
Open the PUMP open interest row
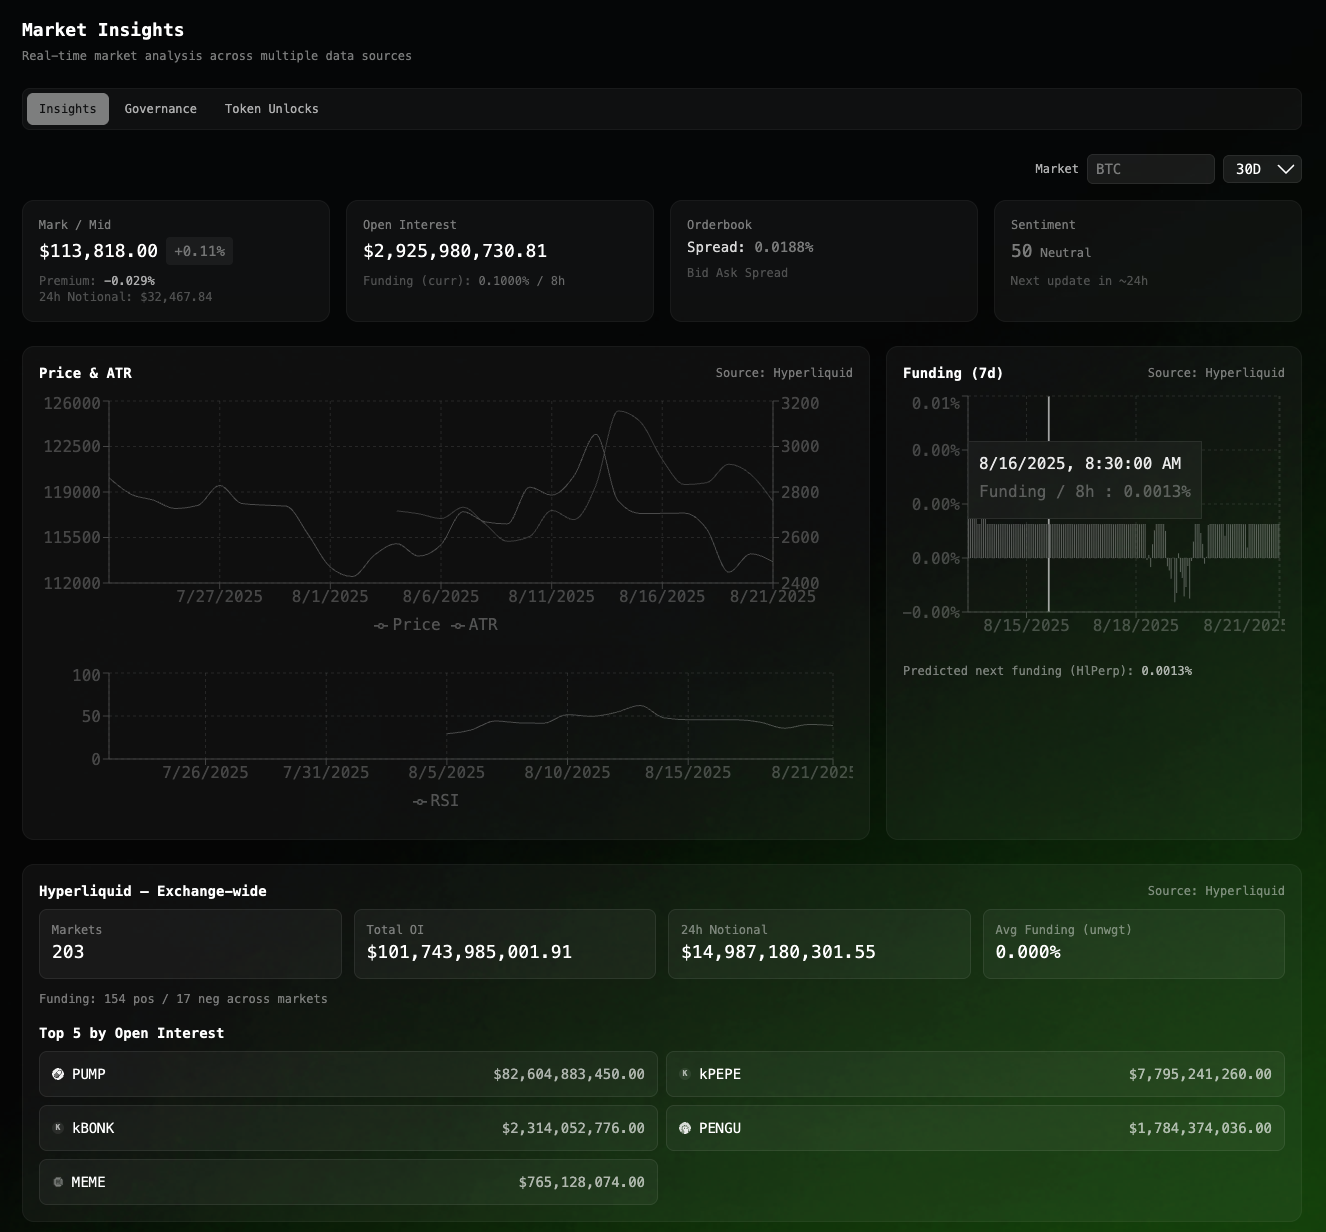348,1074
